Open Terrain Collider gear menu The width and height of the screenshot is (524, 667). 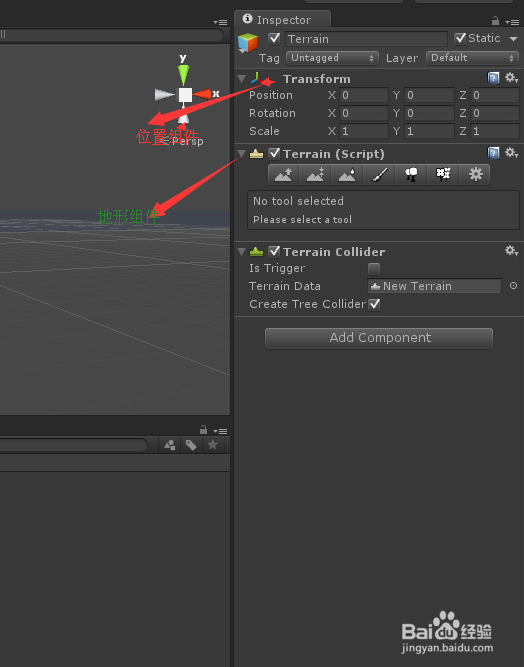(x=511, y=251)
